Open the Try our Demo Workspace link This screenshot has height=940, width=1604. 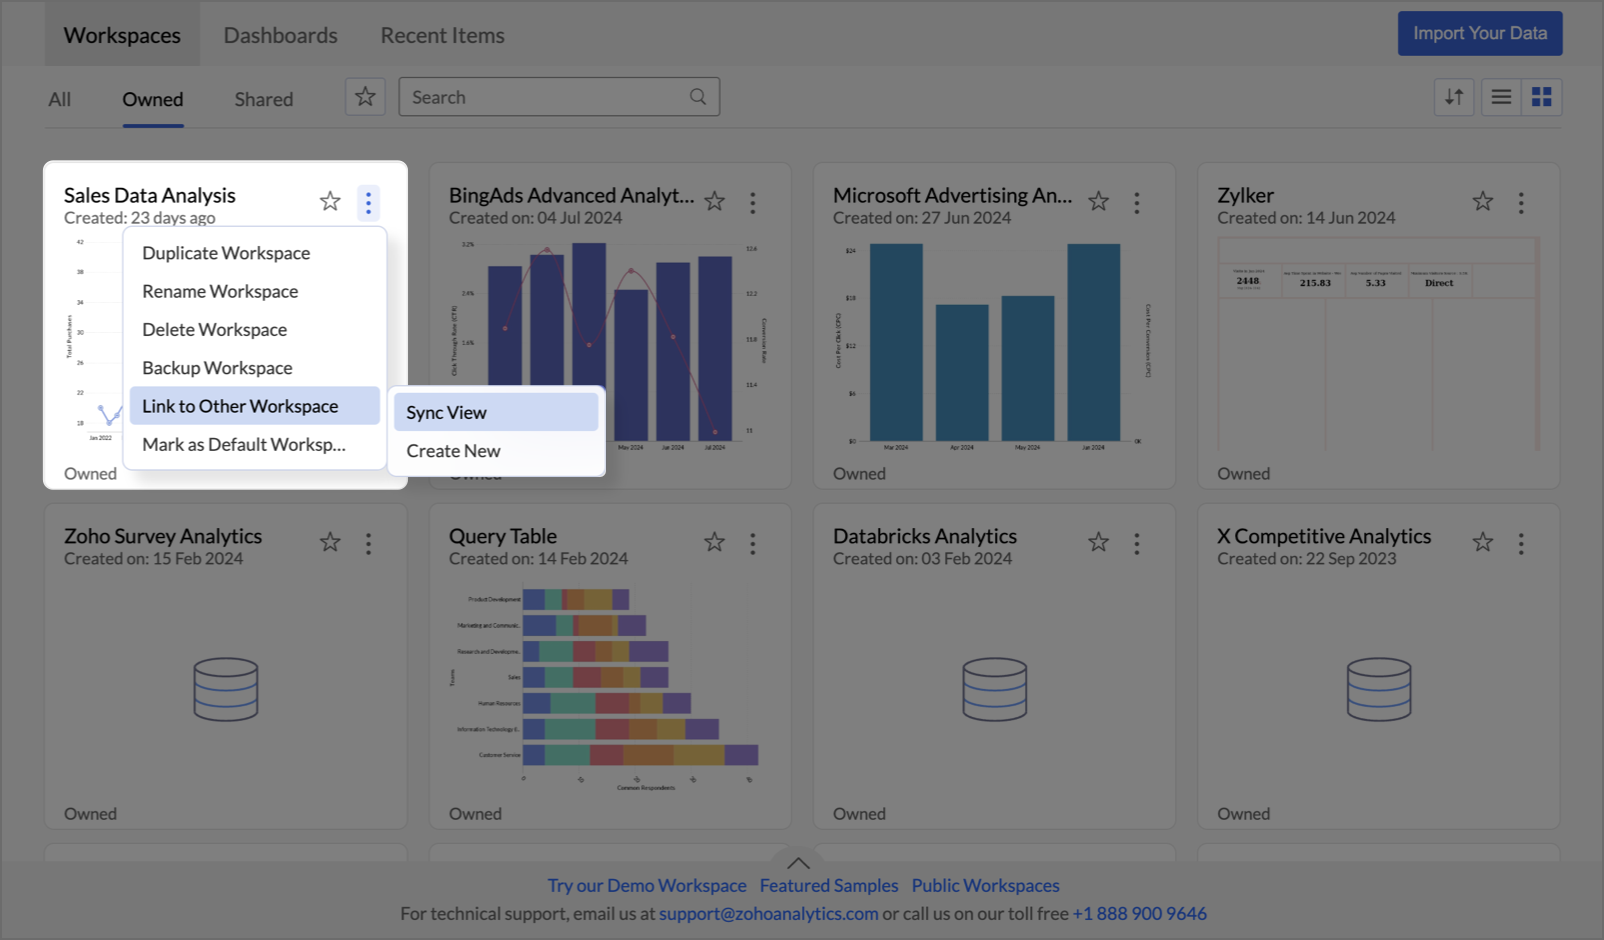click(647, 885)
